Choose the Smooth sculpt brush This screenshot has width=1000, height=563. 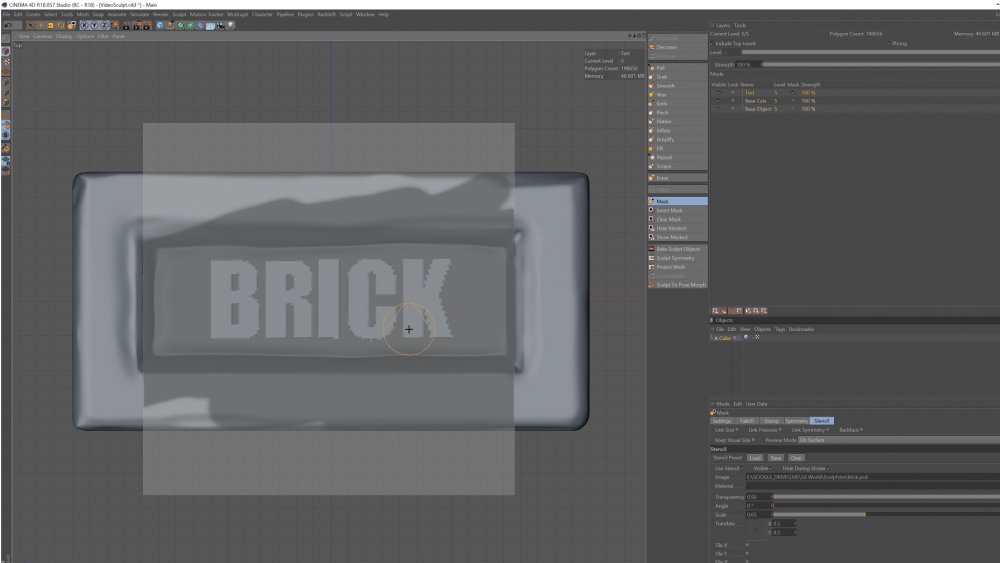click(x=677, y=85)
